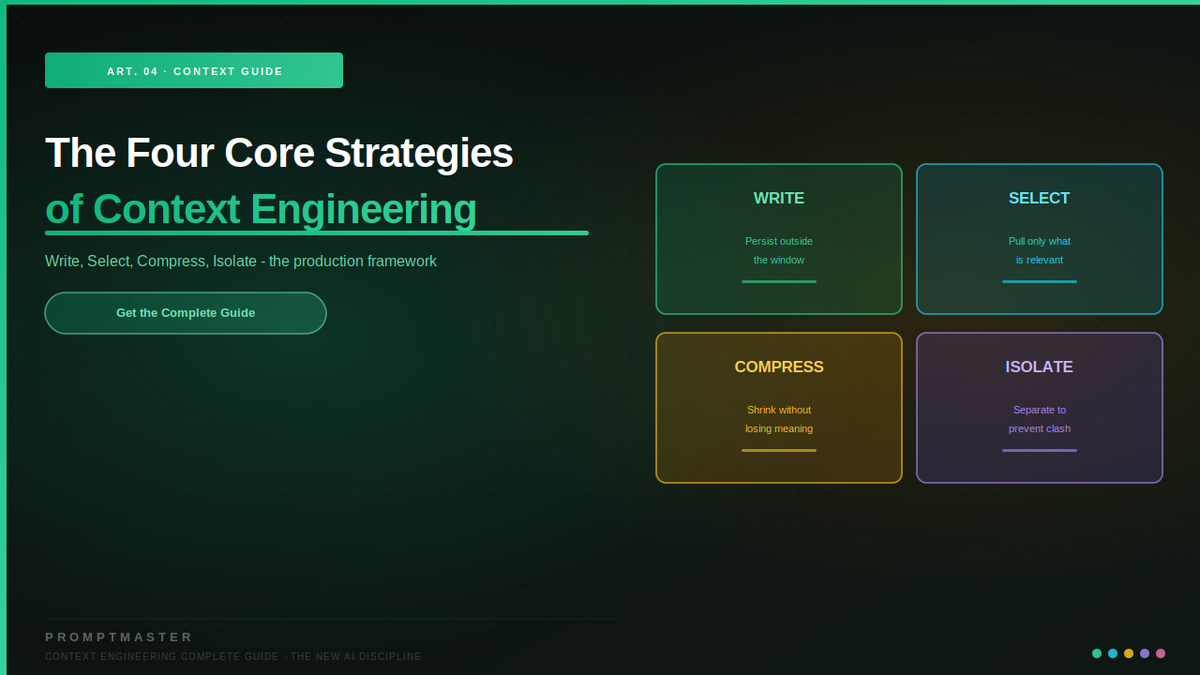Click the yellow dot indicator
The image size is (1200, 675).
pyautogui.click(x=1129, y=653)
